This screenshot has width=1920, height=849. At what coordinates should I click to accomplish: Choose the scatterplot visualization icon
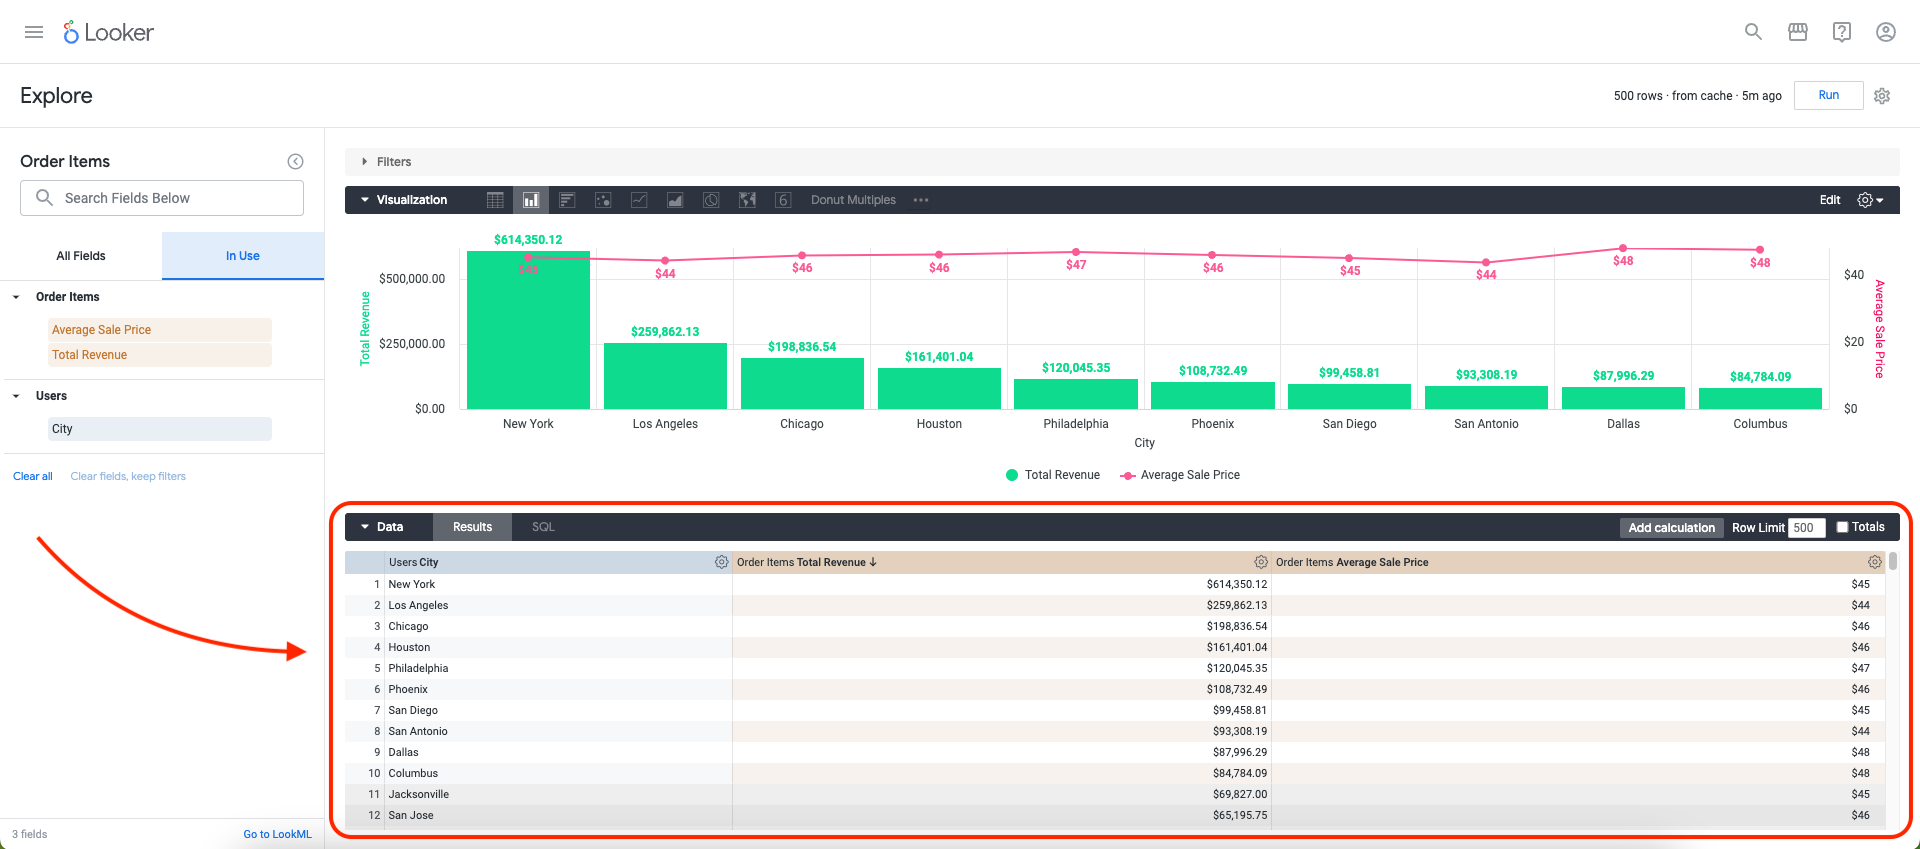pos(603,200)
